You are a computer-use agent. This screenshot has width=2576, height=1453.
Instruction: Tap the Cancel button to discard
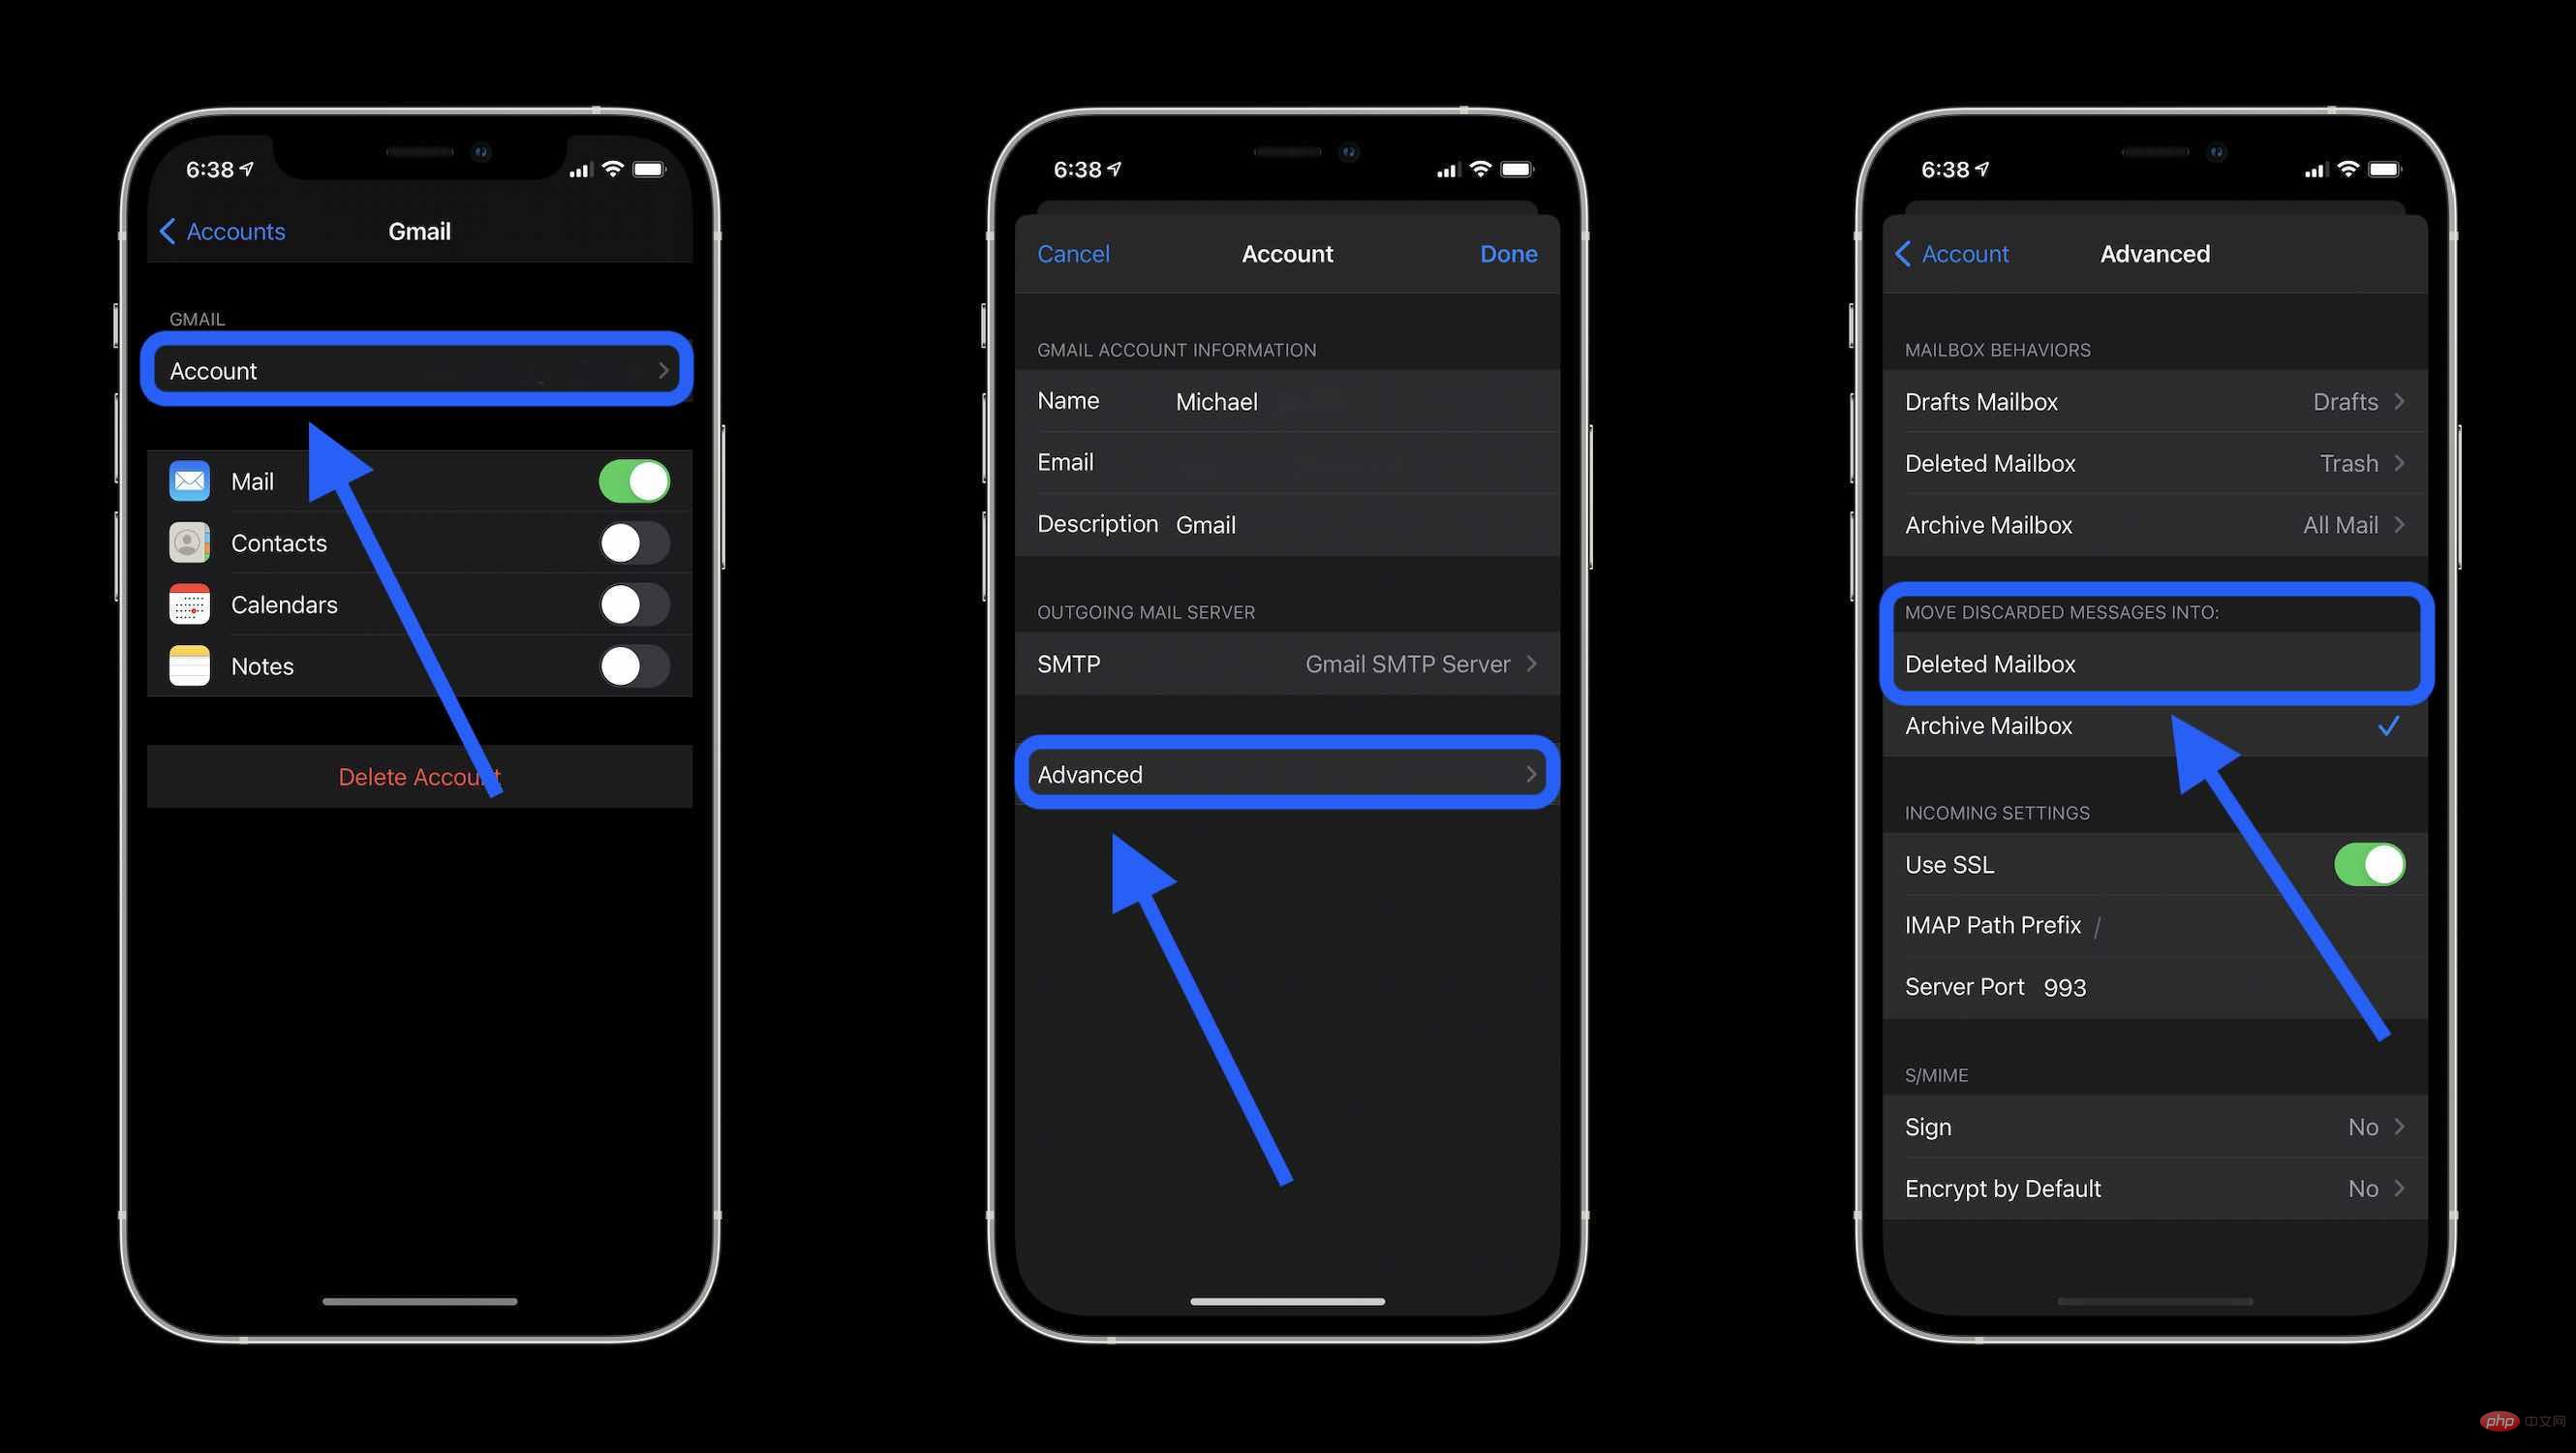point(1074,253)
